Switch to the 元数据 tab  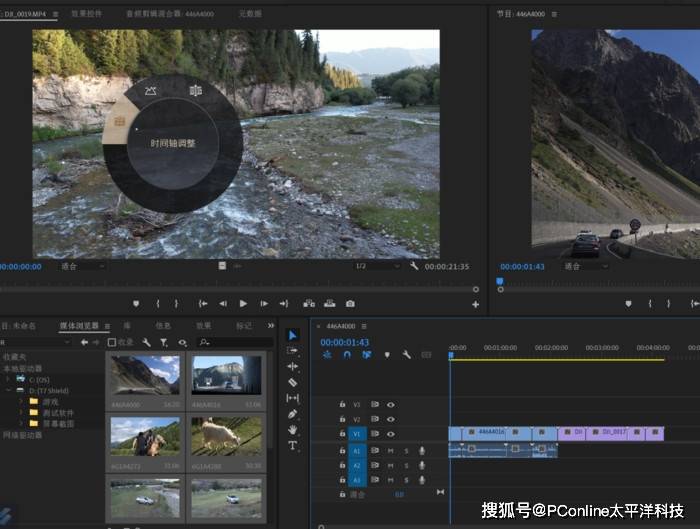(250, 14)
